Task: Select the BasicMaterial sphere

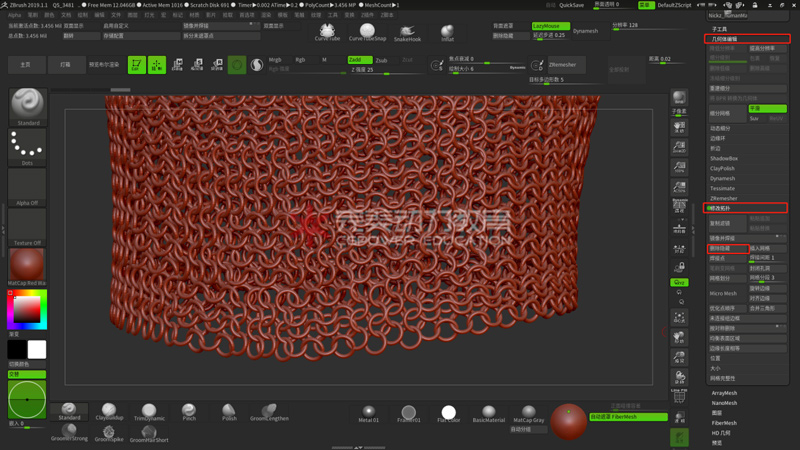Action: tap(489, 413)
